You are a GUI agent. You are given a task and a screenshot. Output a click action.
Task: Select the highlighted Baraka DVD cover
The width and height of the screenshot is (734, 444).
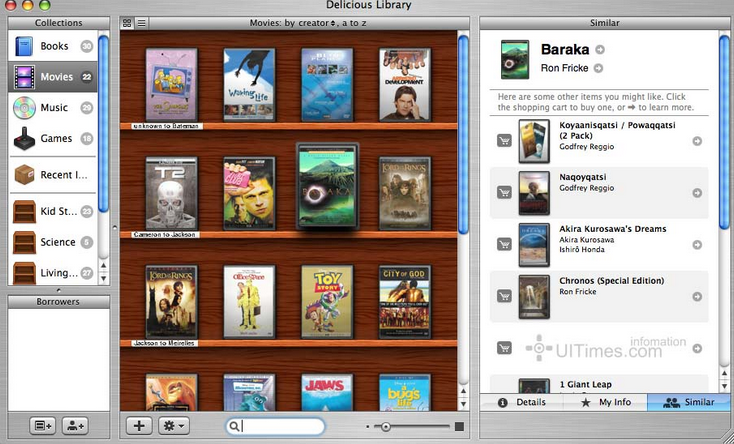pos(328,186)
